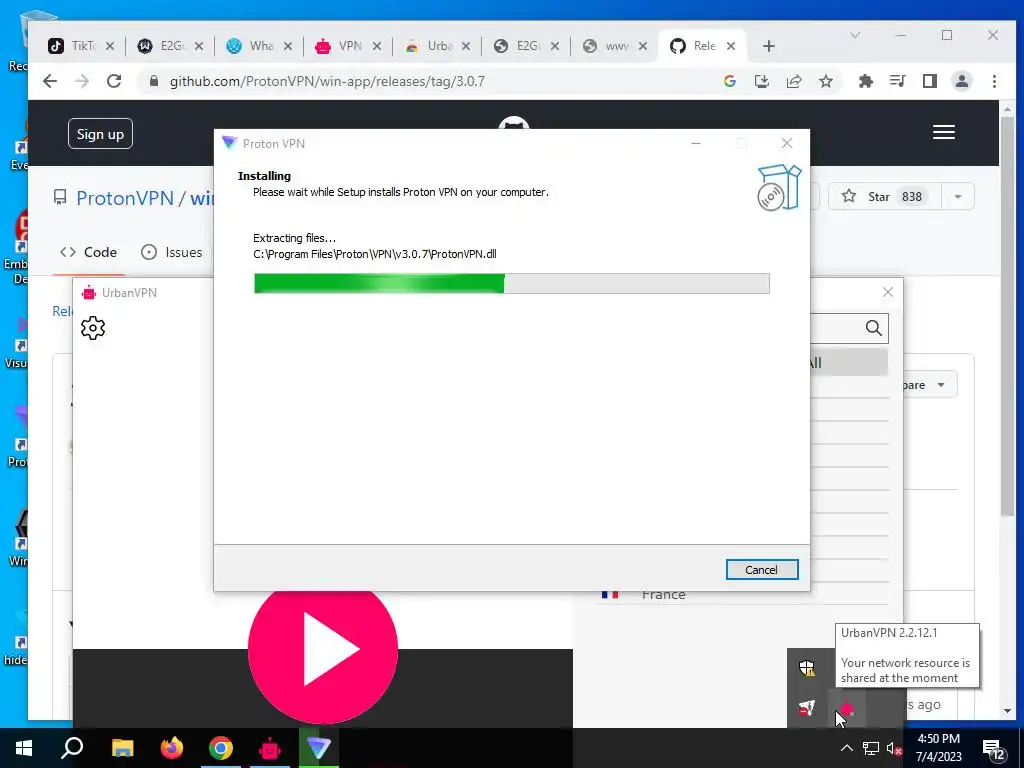
Task: Open Chrome tab search chevron
Action: click(x=854, y=35)
